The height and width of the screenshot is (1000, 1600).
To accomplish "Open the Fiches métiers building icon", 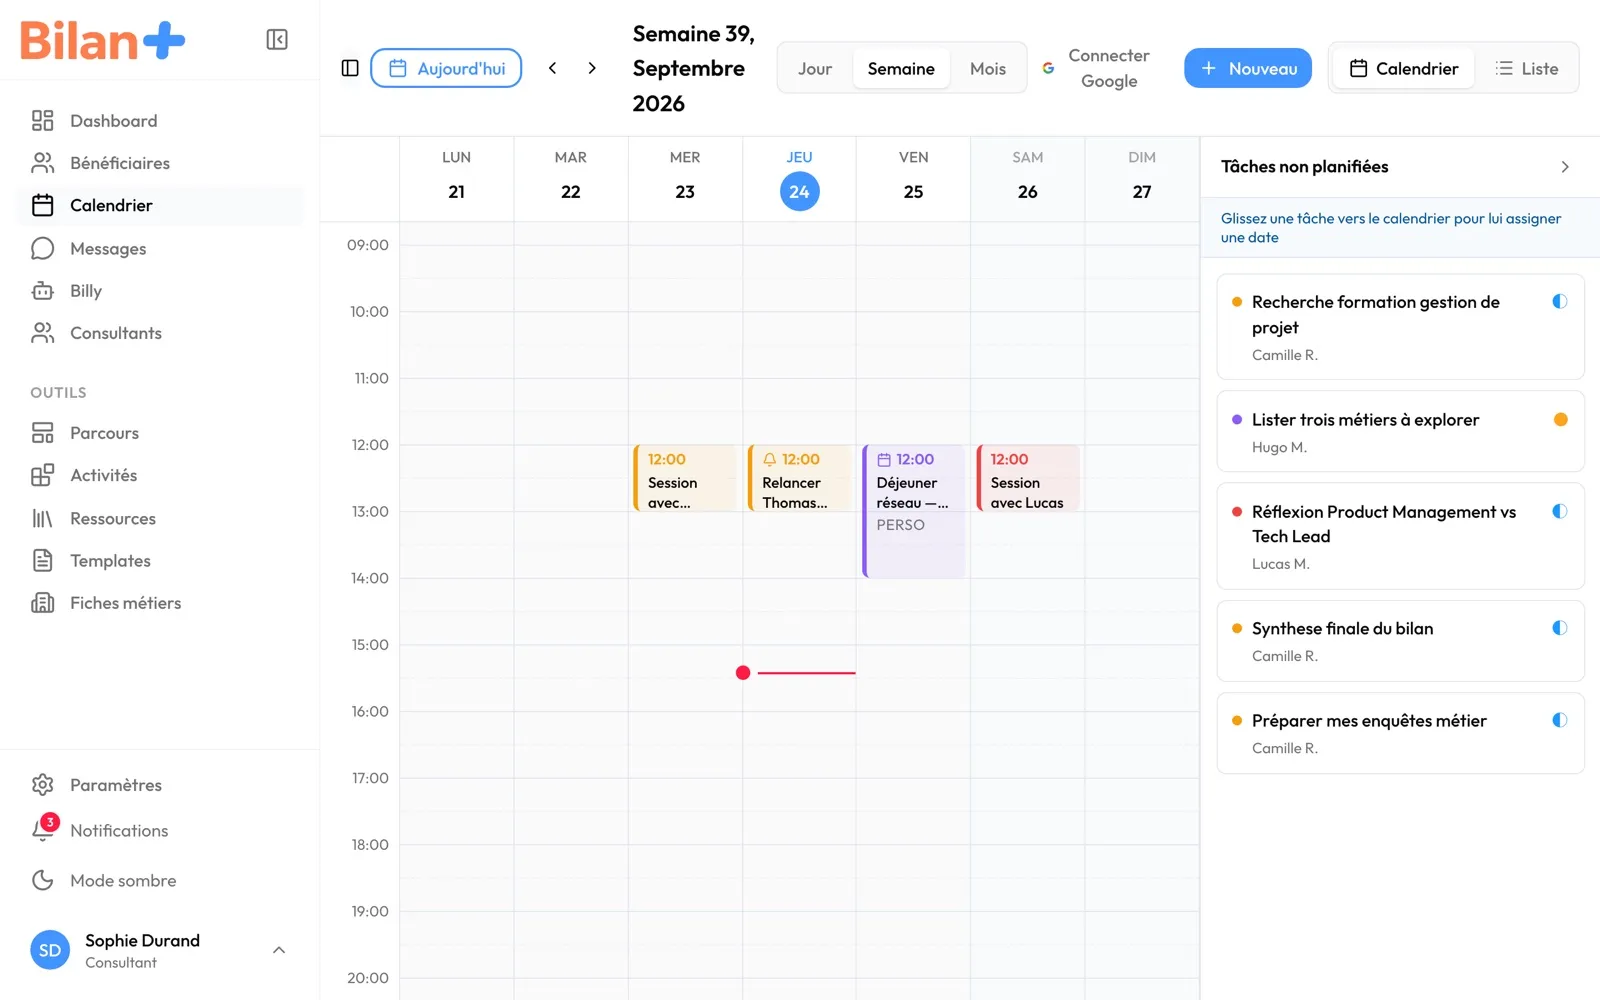I will pos(42,603).
